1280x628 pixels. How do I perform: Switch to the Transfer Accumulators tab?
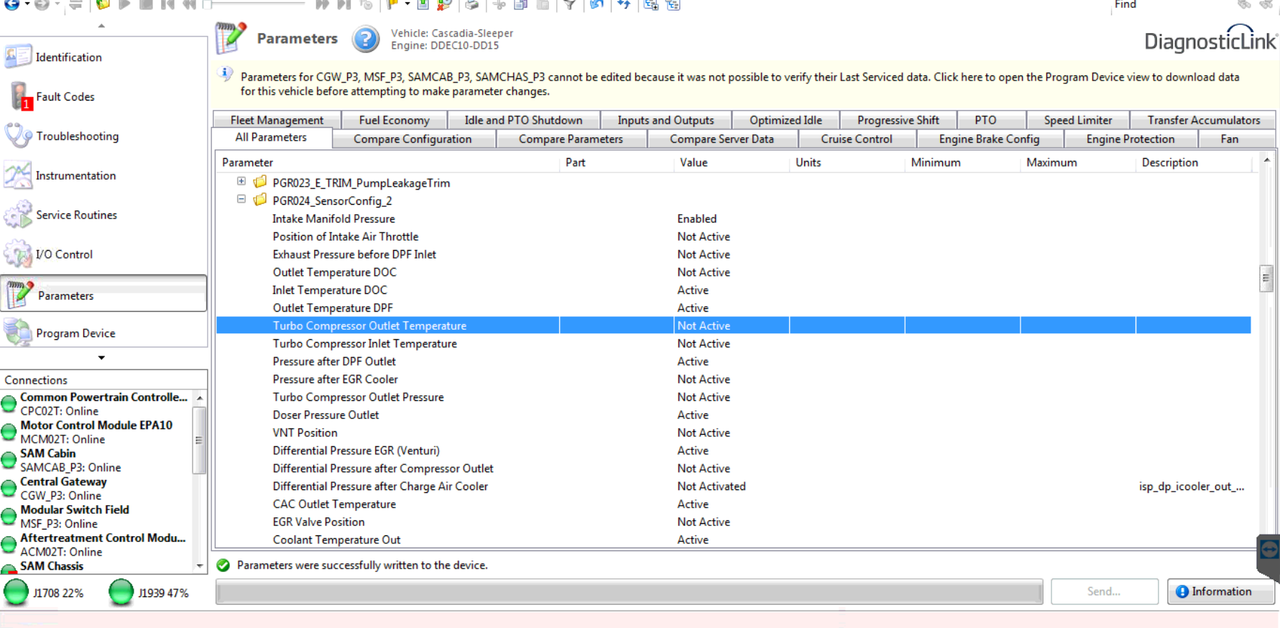pyautogui.click(x=1204, y=120)
